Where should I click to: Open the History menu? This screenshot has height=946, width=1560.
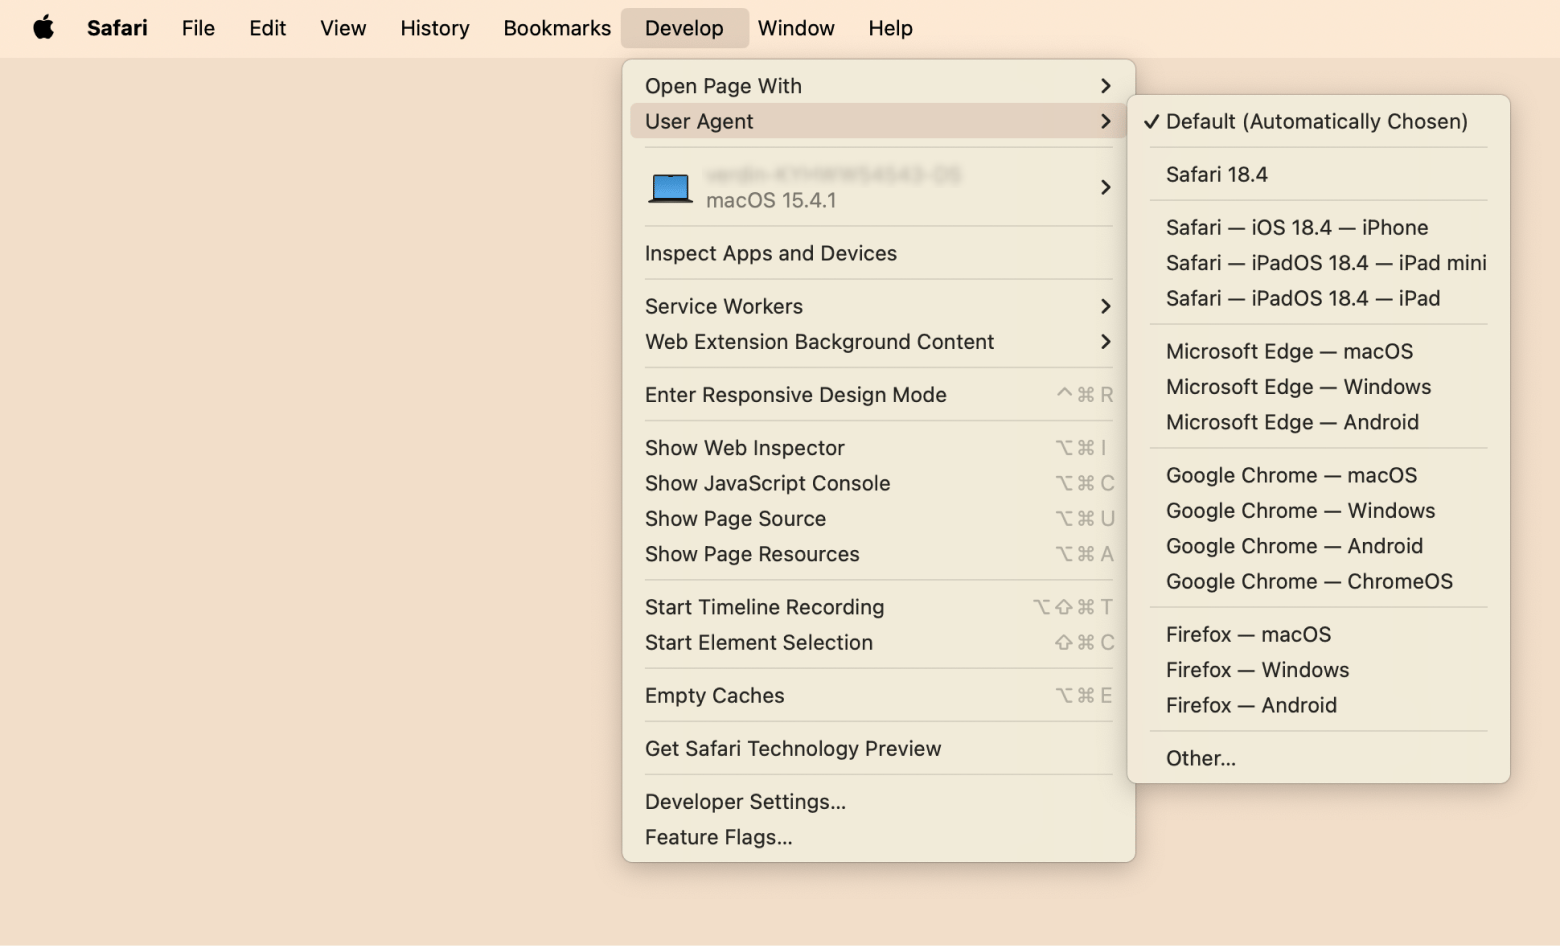[x=434, y=28]
